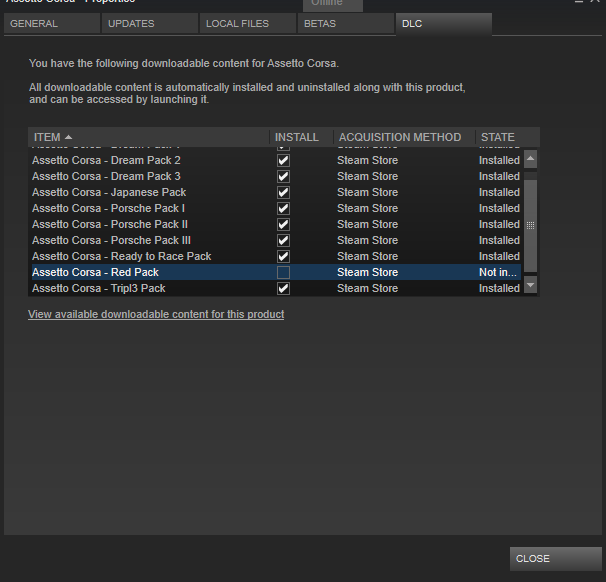Viewport: 606px width, 582px height.
Task: Toggle Porsche Pack II install checkbox
Action: [283, 225]
